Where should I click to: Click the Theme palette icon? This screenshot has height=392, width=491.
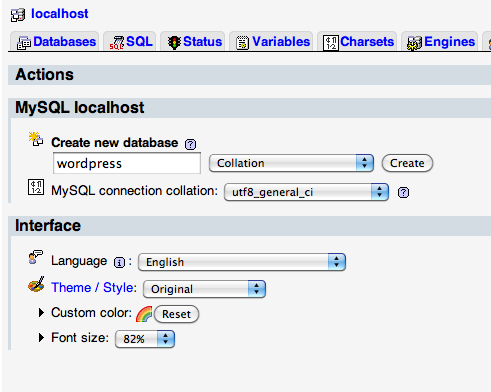point(36,284)
